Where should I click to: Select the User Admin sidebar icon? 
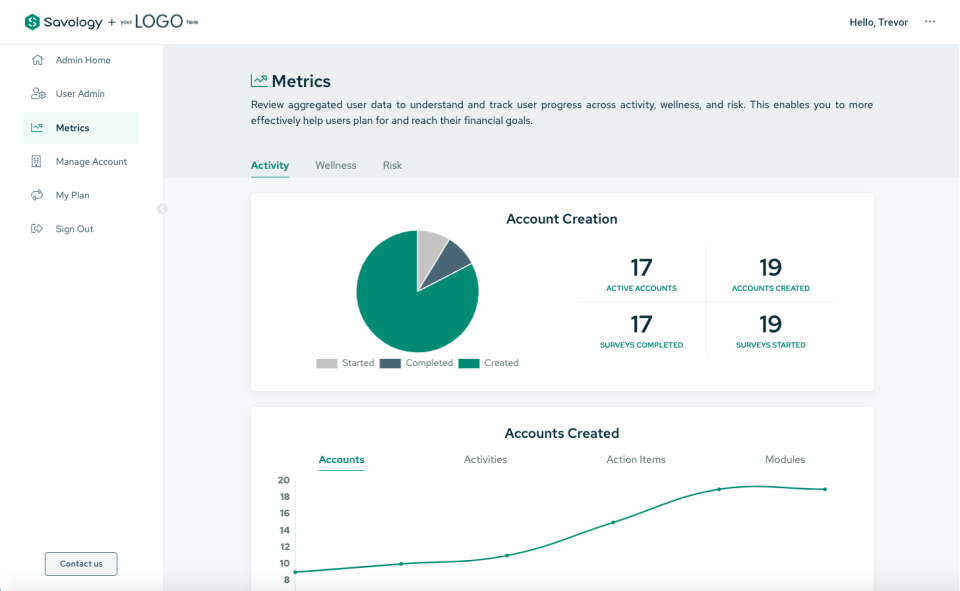38,93
